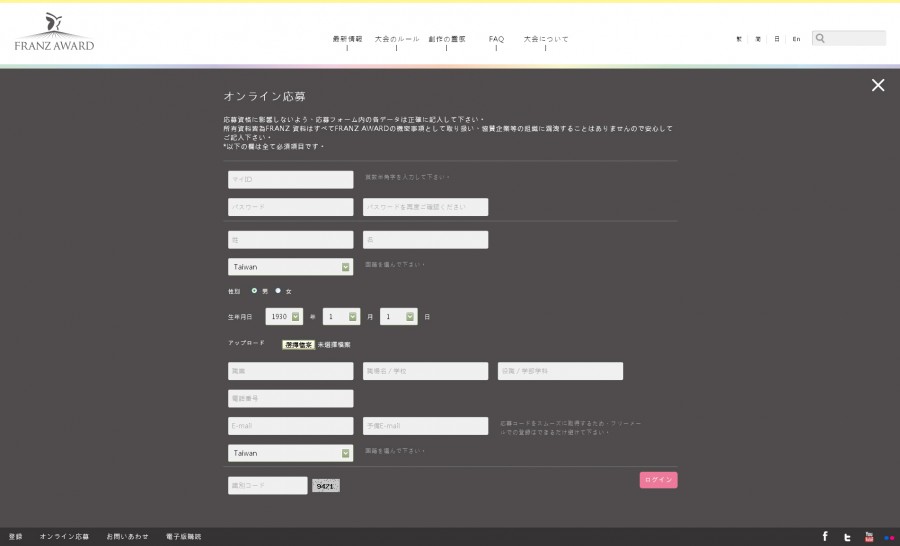Click the pink ログイン button
900x546 pixels.
coord(658,480)
